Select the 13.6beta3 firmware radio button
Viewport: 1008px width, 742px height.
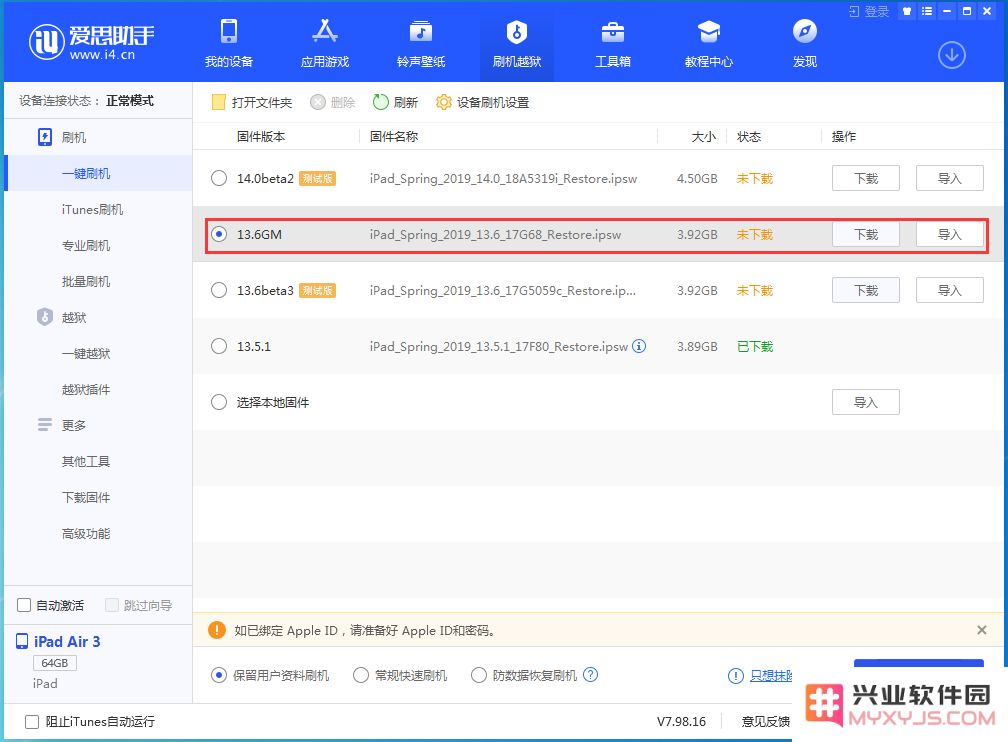pyautogui.click(x=219, y=290)
